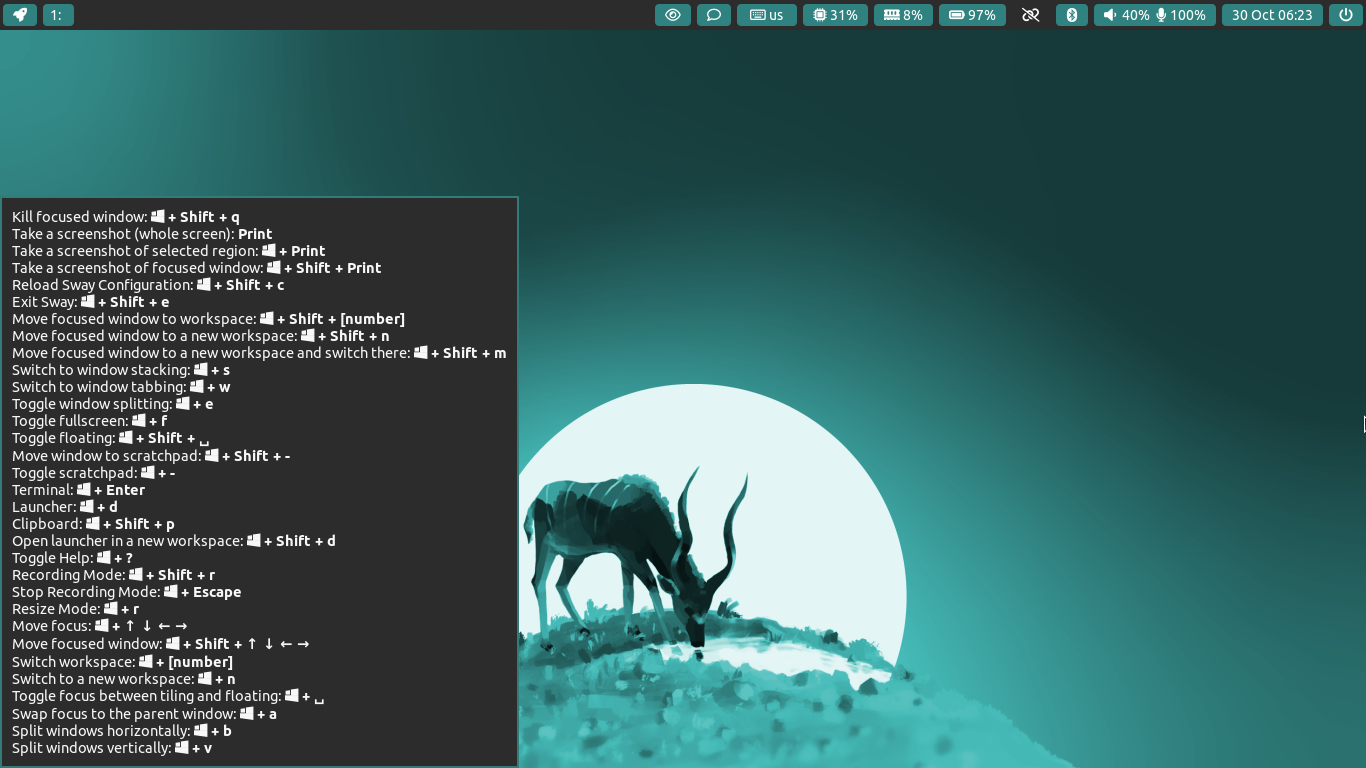Click the 'Reload Sway Configuration' help entry

coord(148,285)
